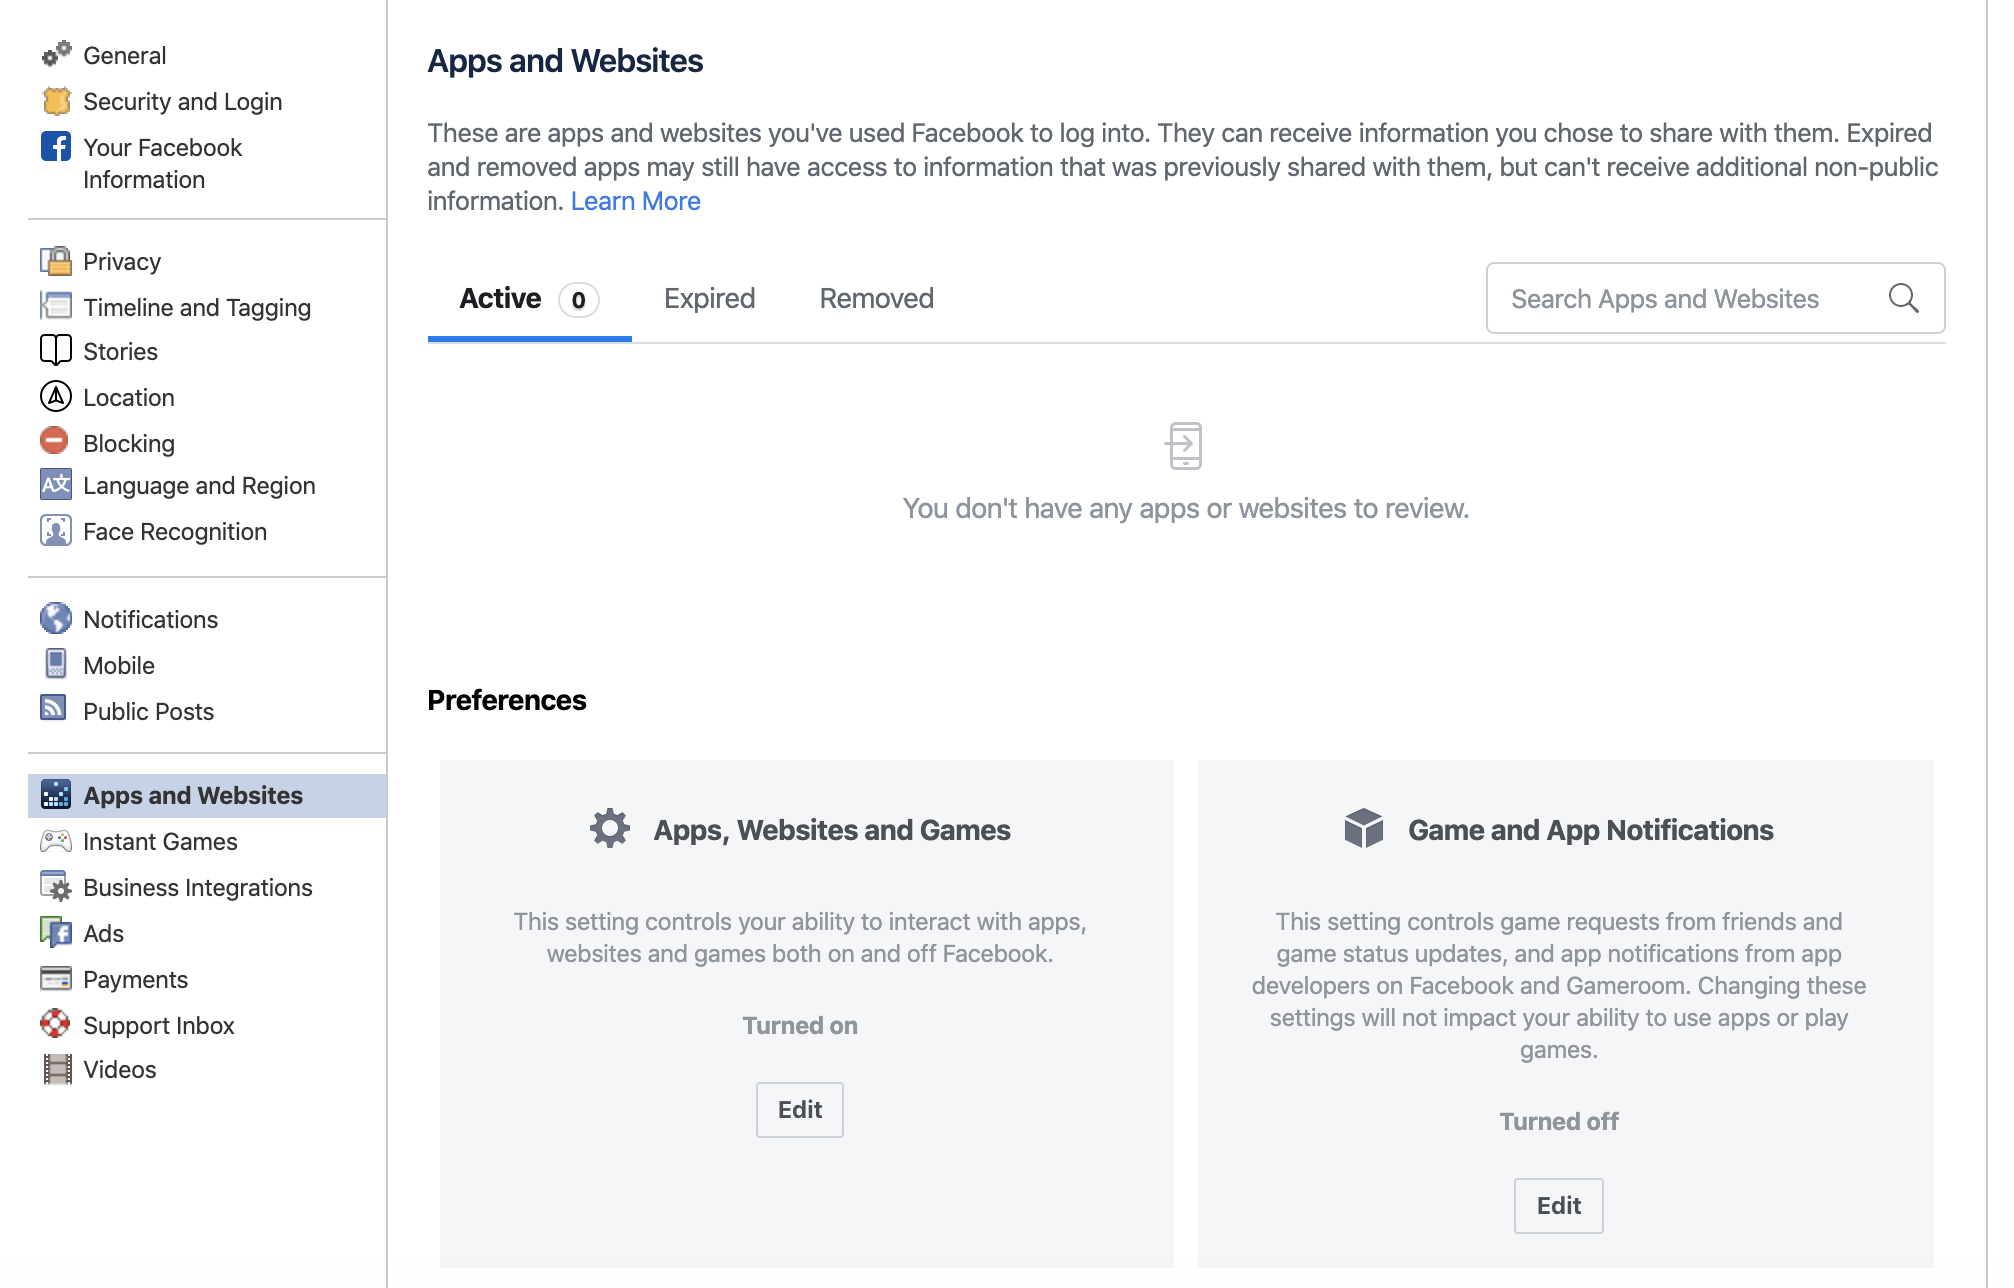Select the Active tab
2014x1288 pixels.
coord(529,299)
